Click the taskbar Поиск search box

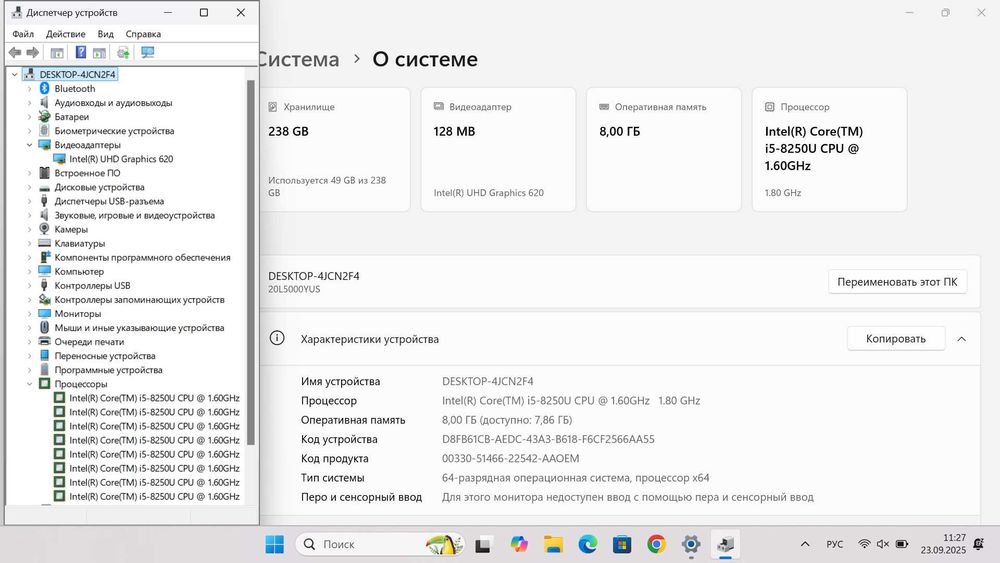(x=380, y=545)
